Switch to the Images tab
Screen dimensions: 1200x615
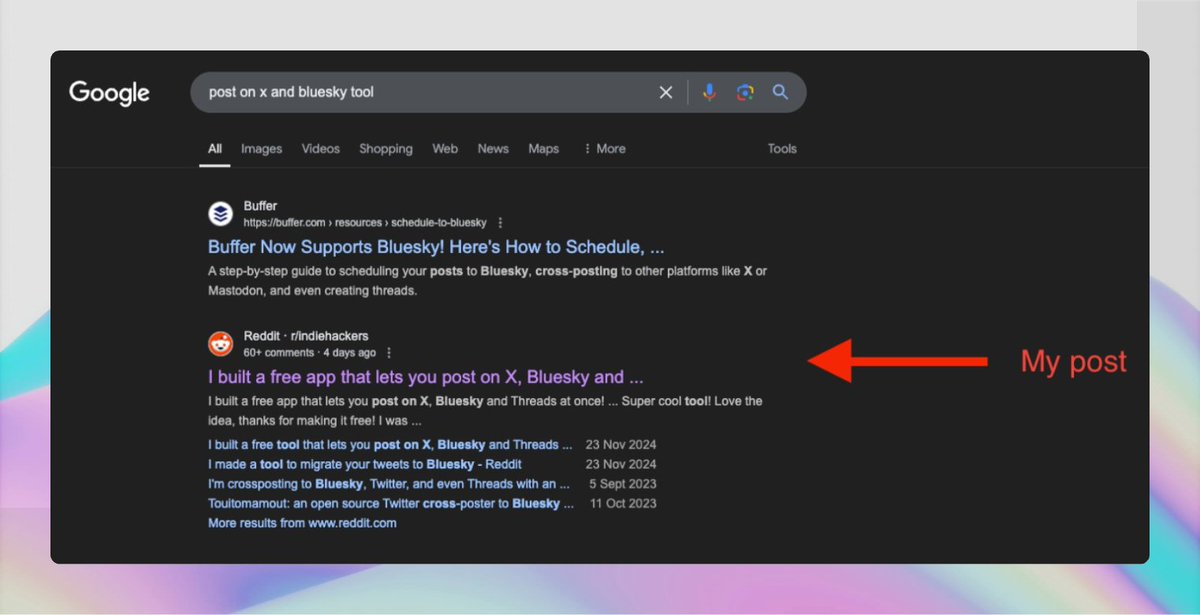tap(262, 149)
